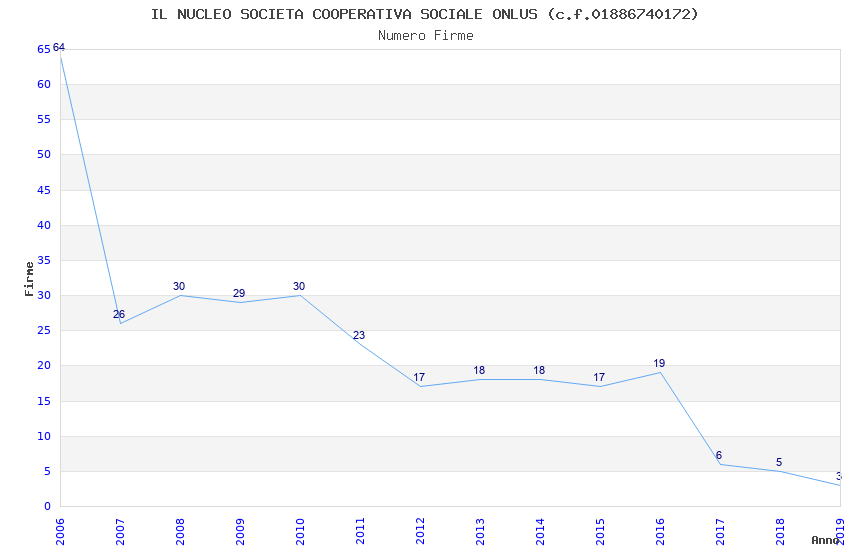Image resolution: width=850 pixels, height=550 pixels.
Task: Click x-axis year 2012
Action: [420, 532]
